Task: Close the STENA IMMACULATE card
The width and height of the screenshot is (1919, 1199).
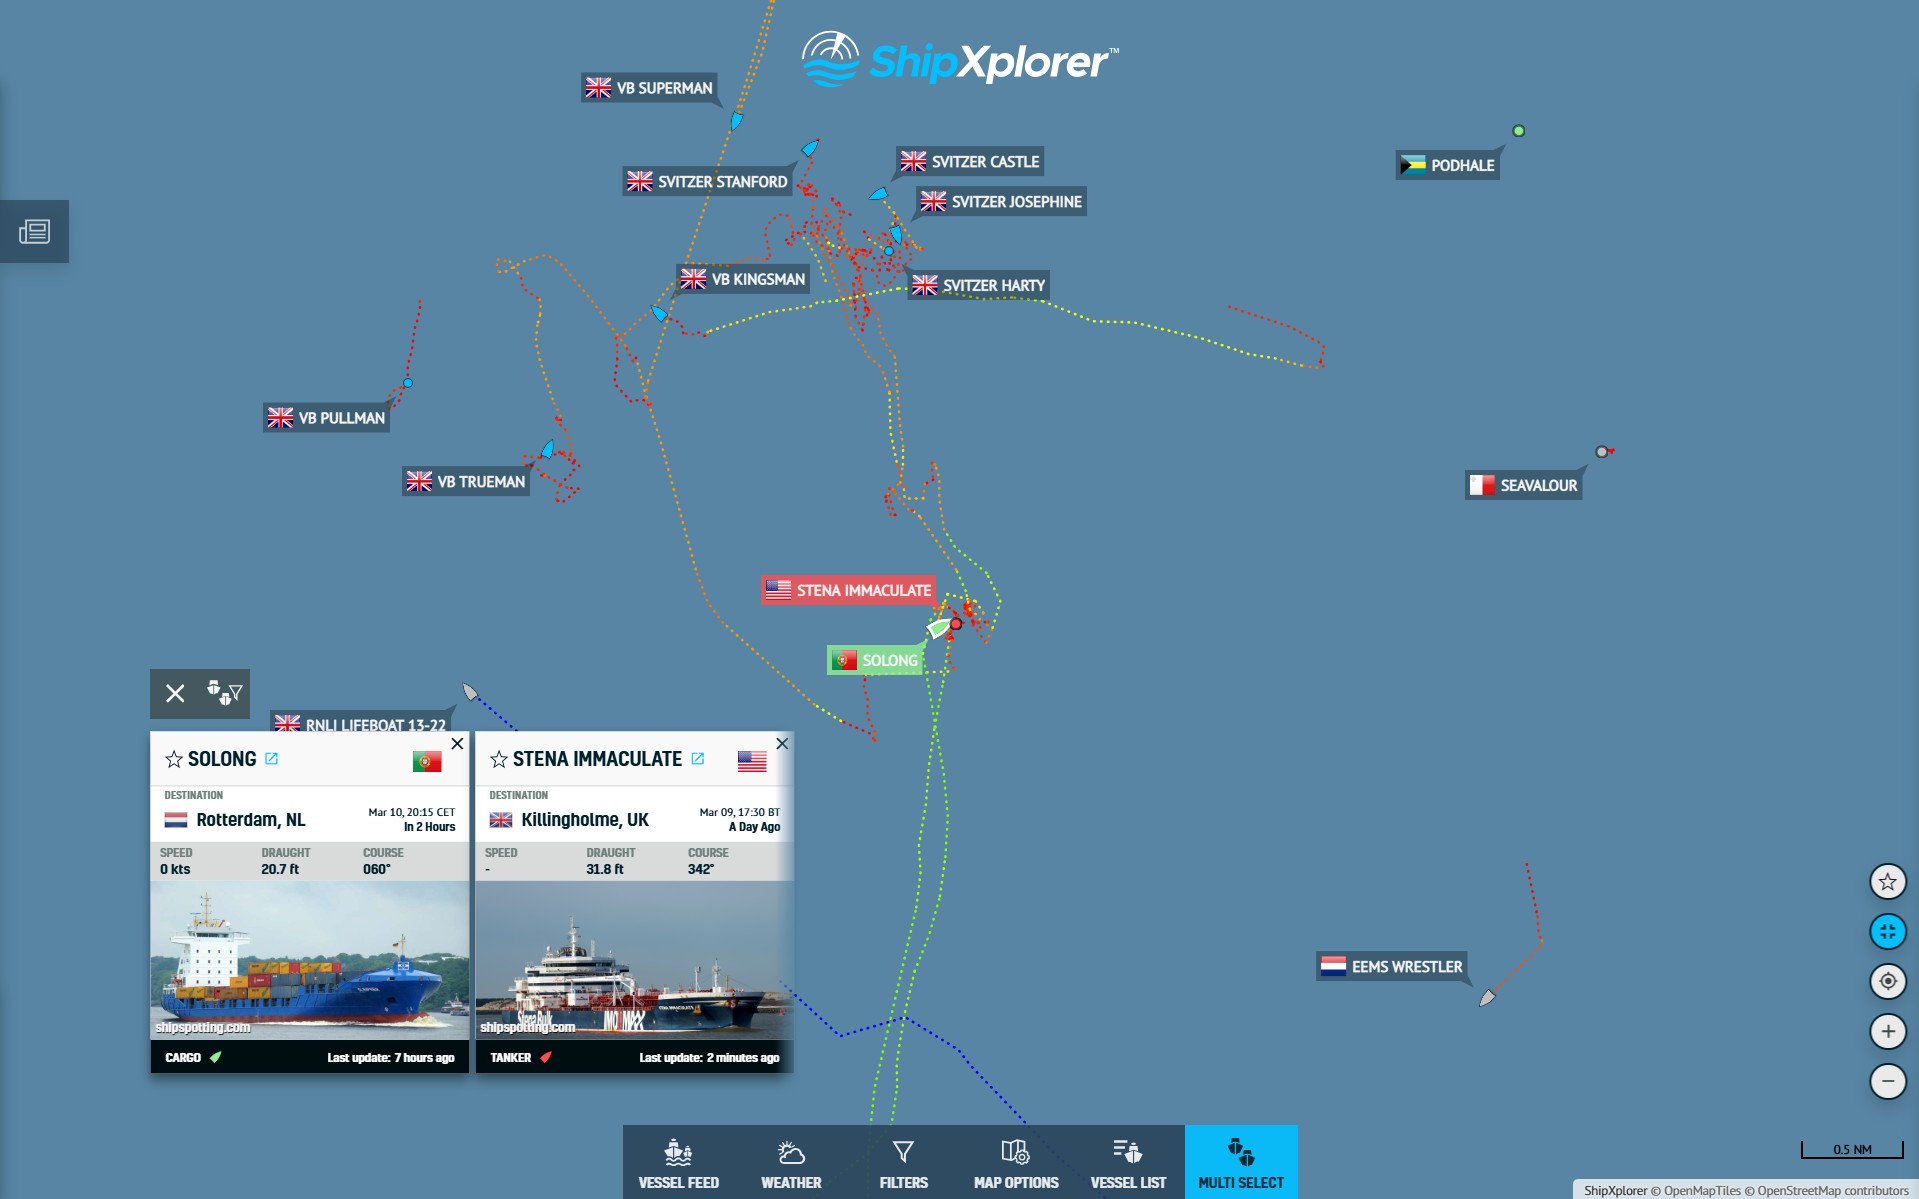Action: coord(782,743)
